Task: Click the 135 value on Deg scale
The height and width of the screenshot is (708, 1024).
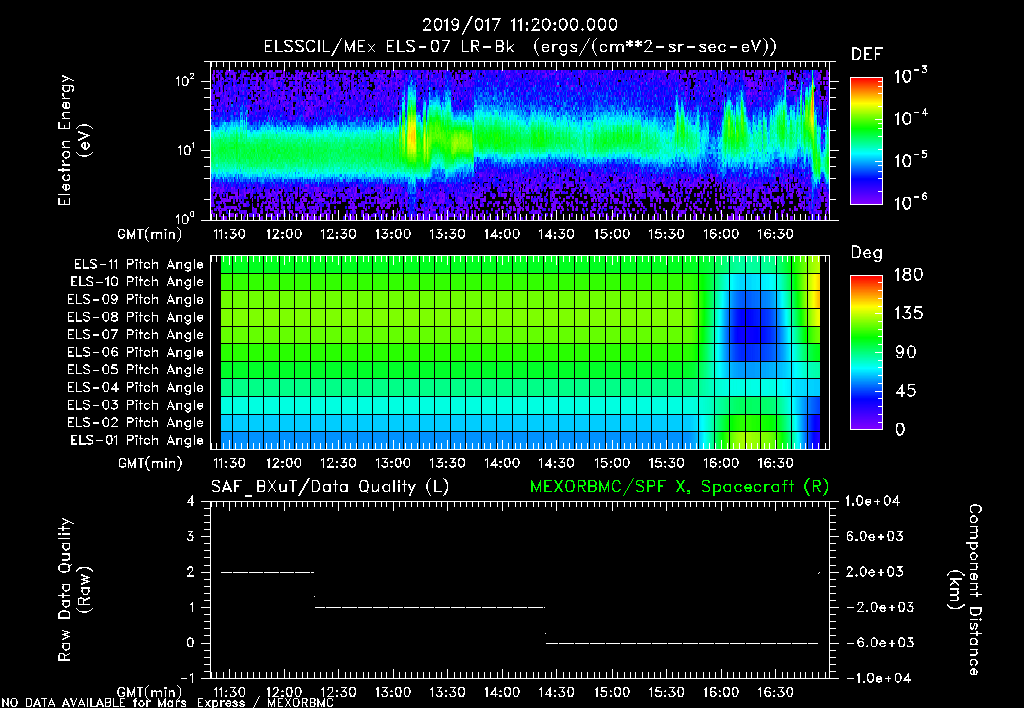Action: [908, 314]
